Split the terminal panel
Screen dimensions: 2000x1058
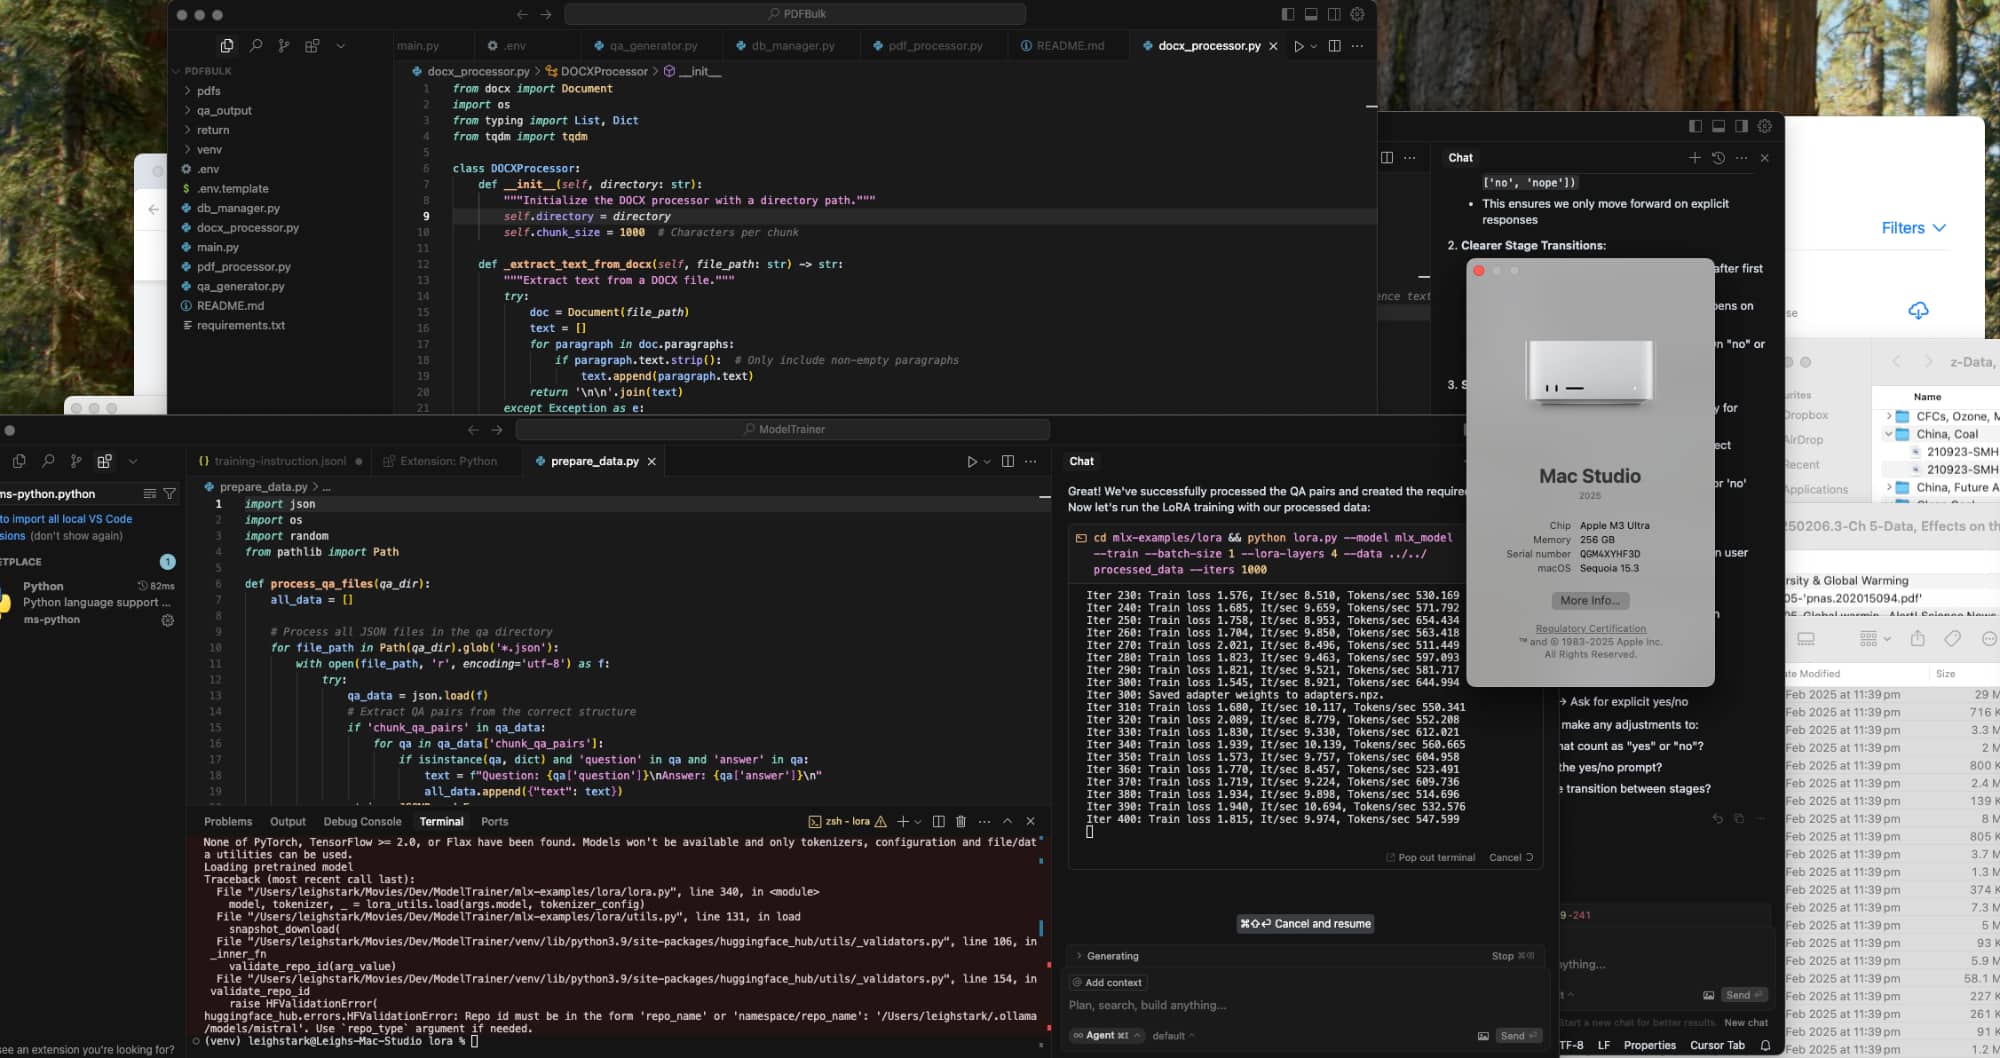[938, 821]
